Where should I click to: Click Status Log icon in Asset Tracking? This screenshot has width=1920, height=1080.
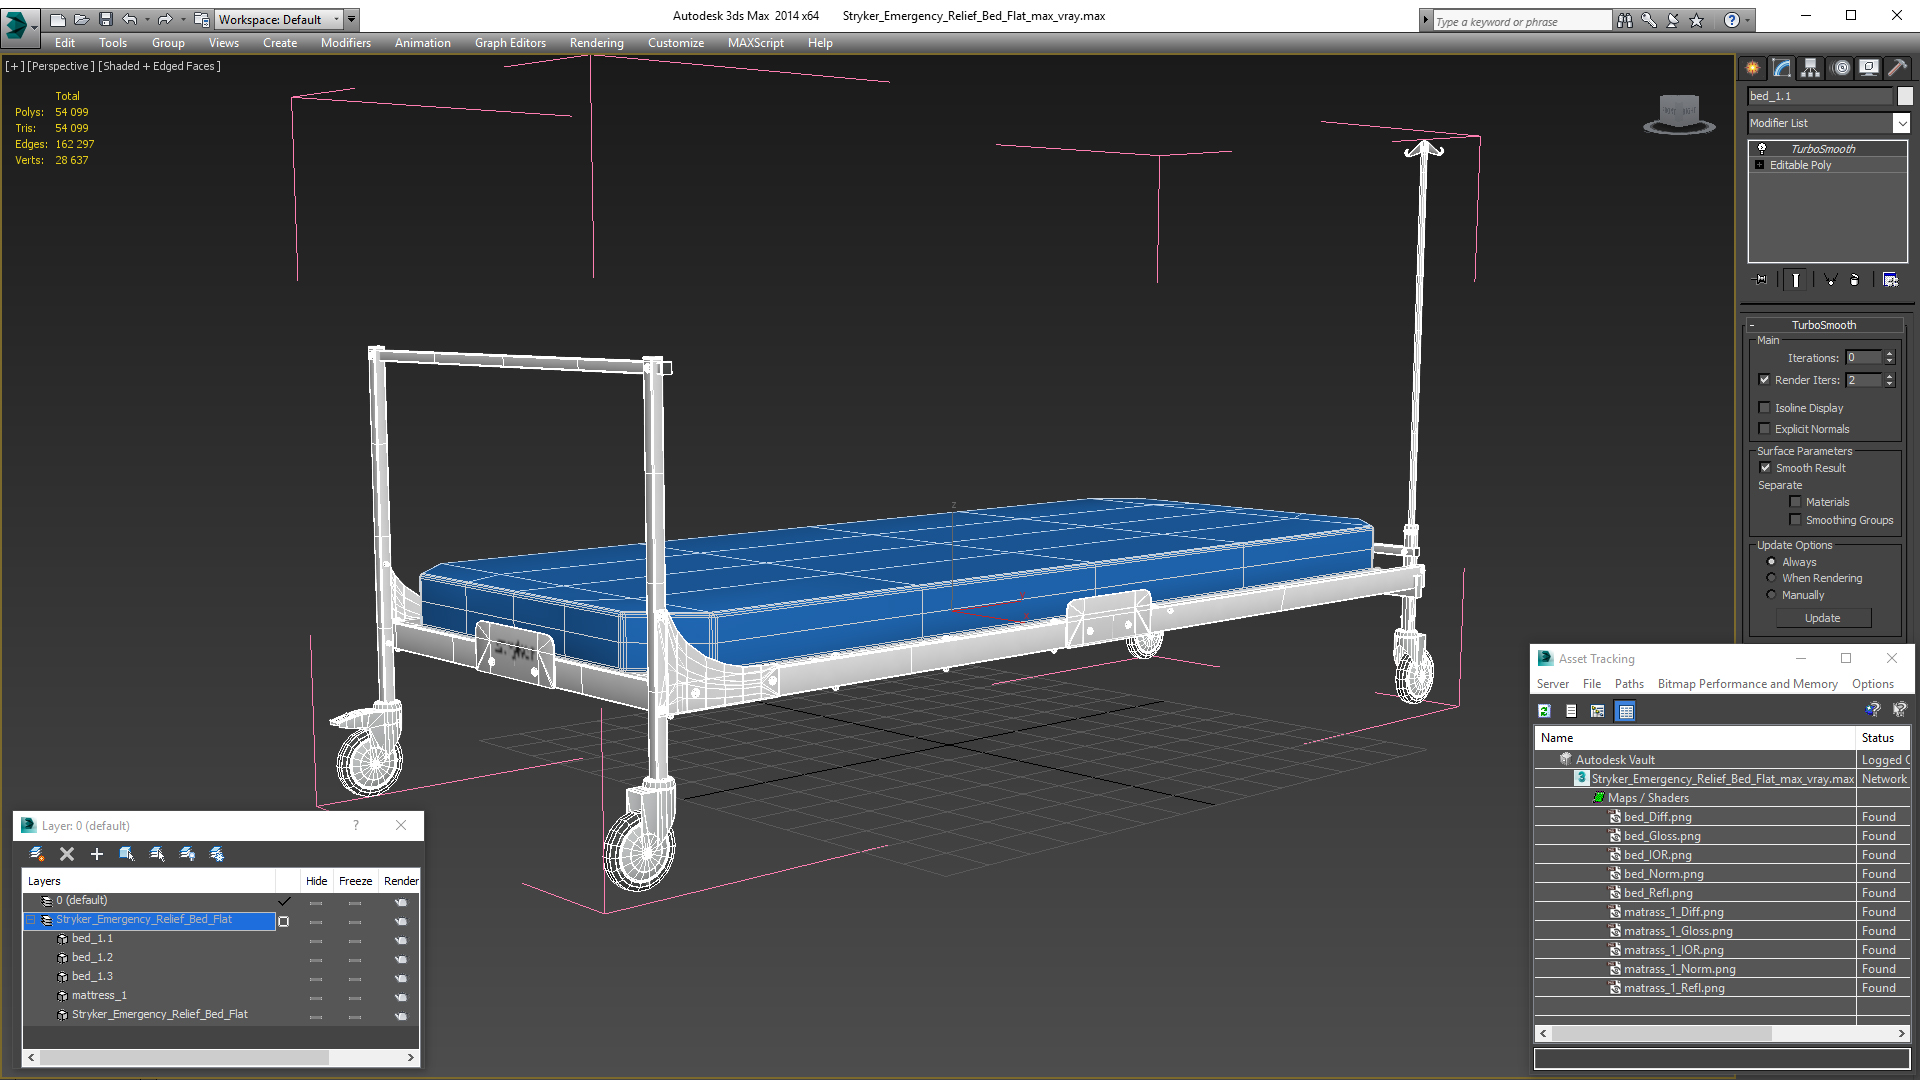1571,711
